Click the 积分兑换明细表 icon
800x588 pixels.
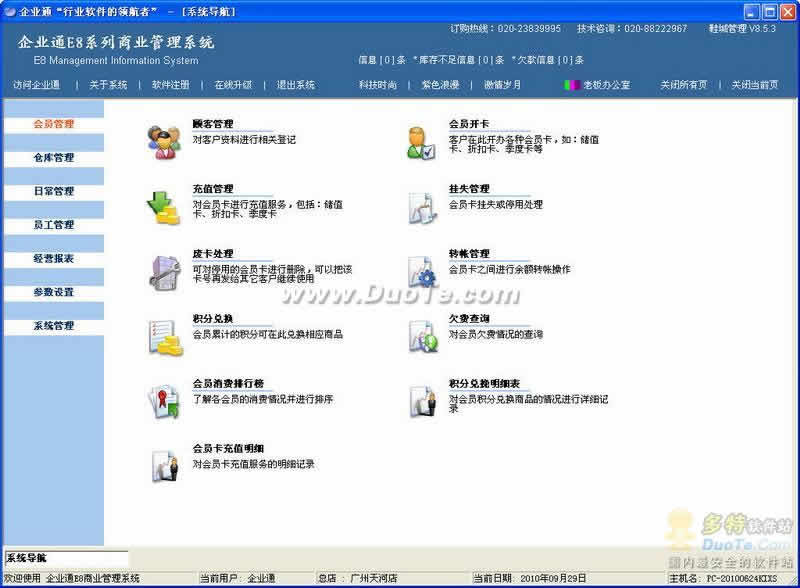coord(423,401)
